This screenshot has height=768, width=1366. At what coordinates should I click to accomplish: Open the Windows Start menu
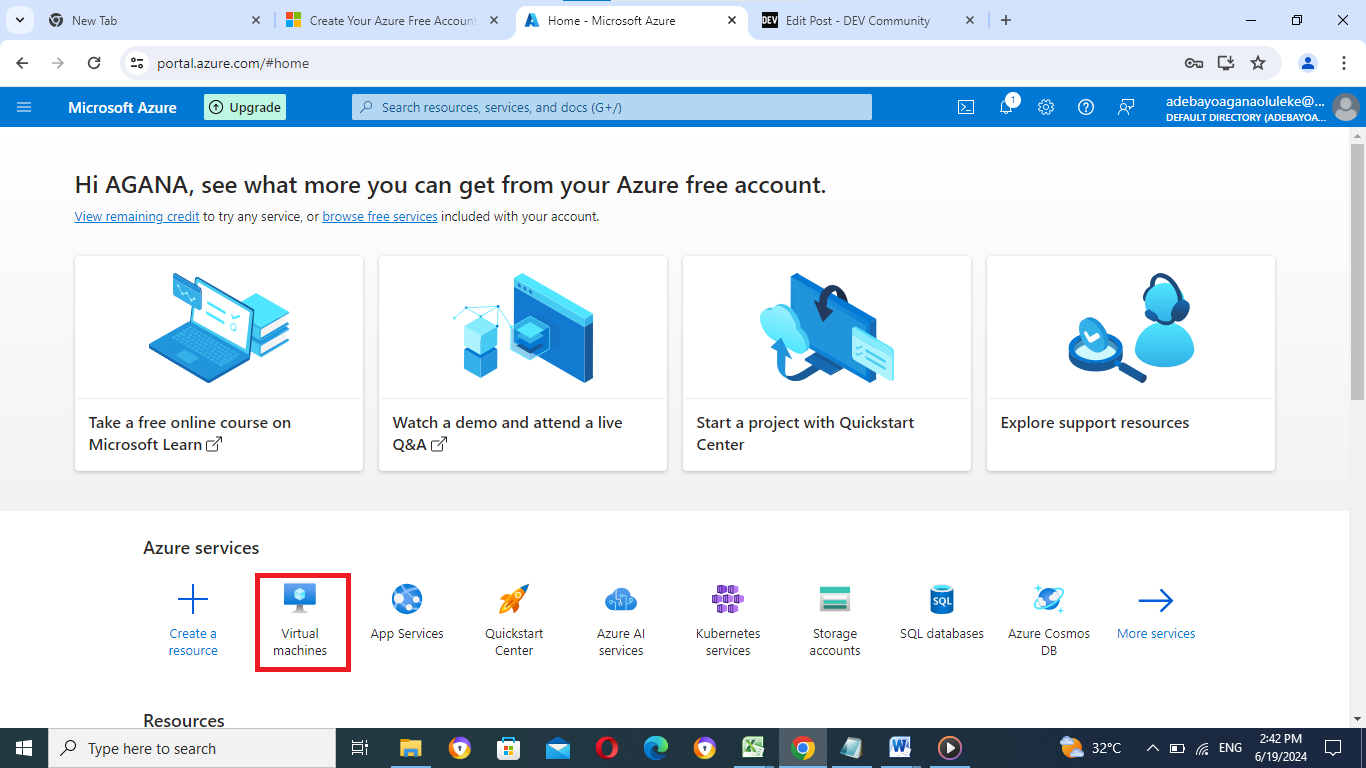(24, 748)
